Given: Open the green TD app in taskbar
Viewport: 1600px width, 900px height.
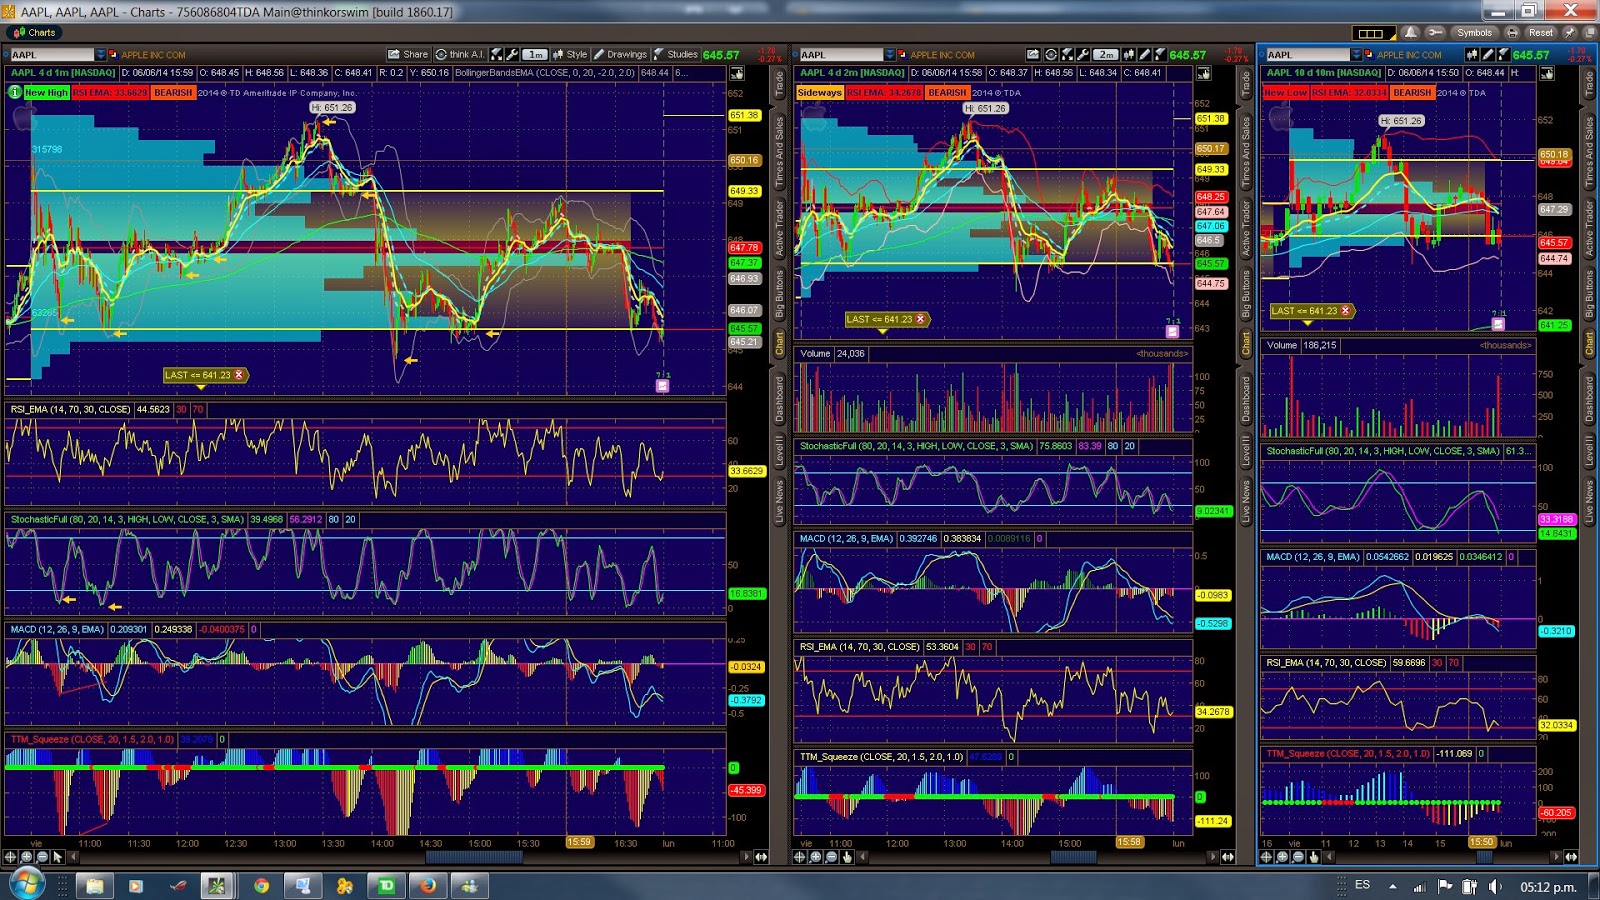Looking at the screenshot, I should (x=386, y=886).
